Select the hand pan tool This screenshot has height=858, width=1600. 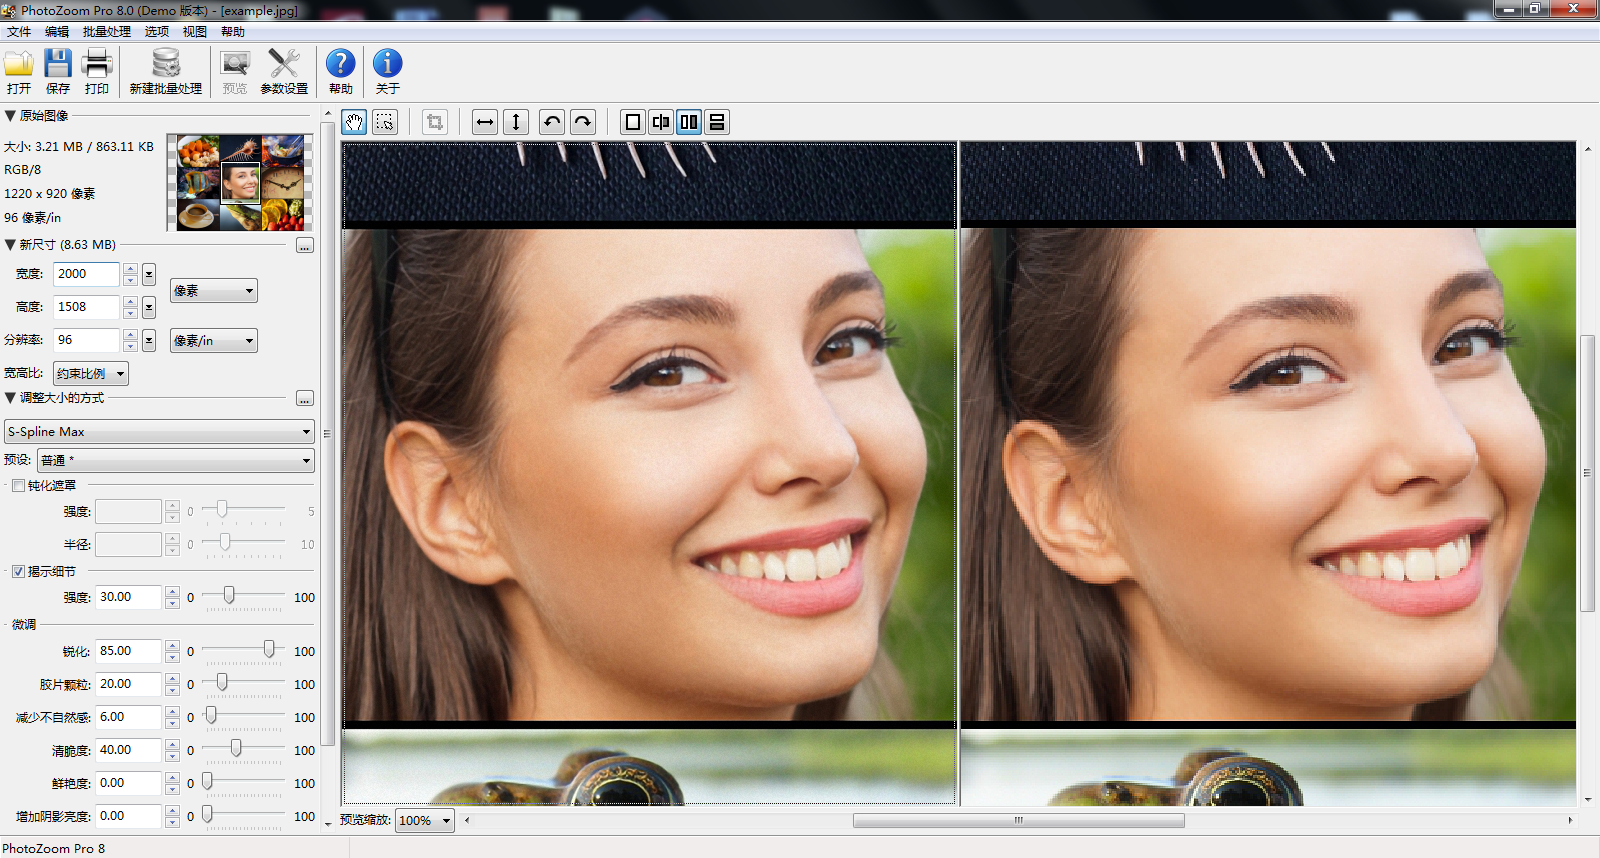coord(354,122)
